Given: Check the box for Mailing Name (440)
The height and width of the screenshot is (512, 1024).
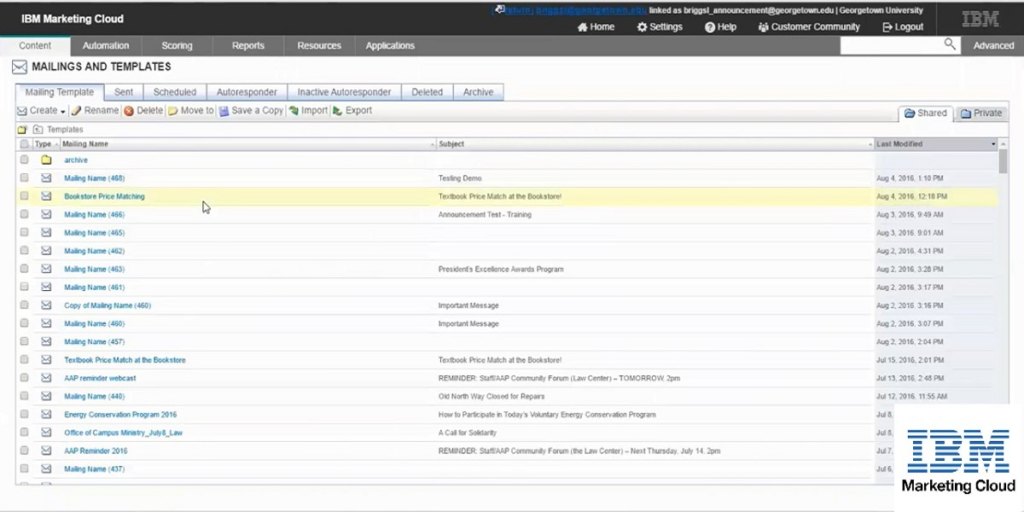Looking at the screenshot, I should point(24,396).
